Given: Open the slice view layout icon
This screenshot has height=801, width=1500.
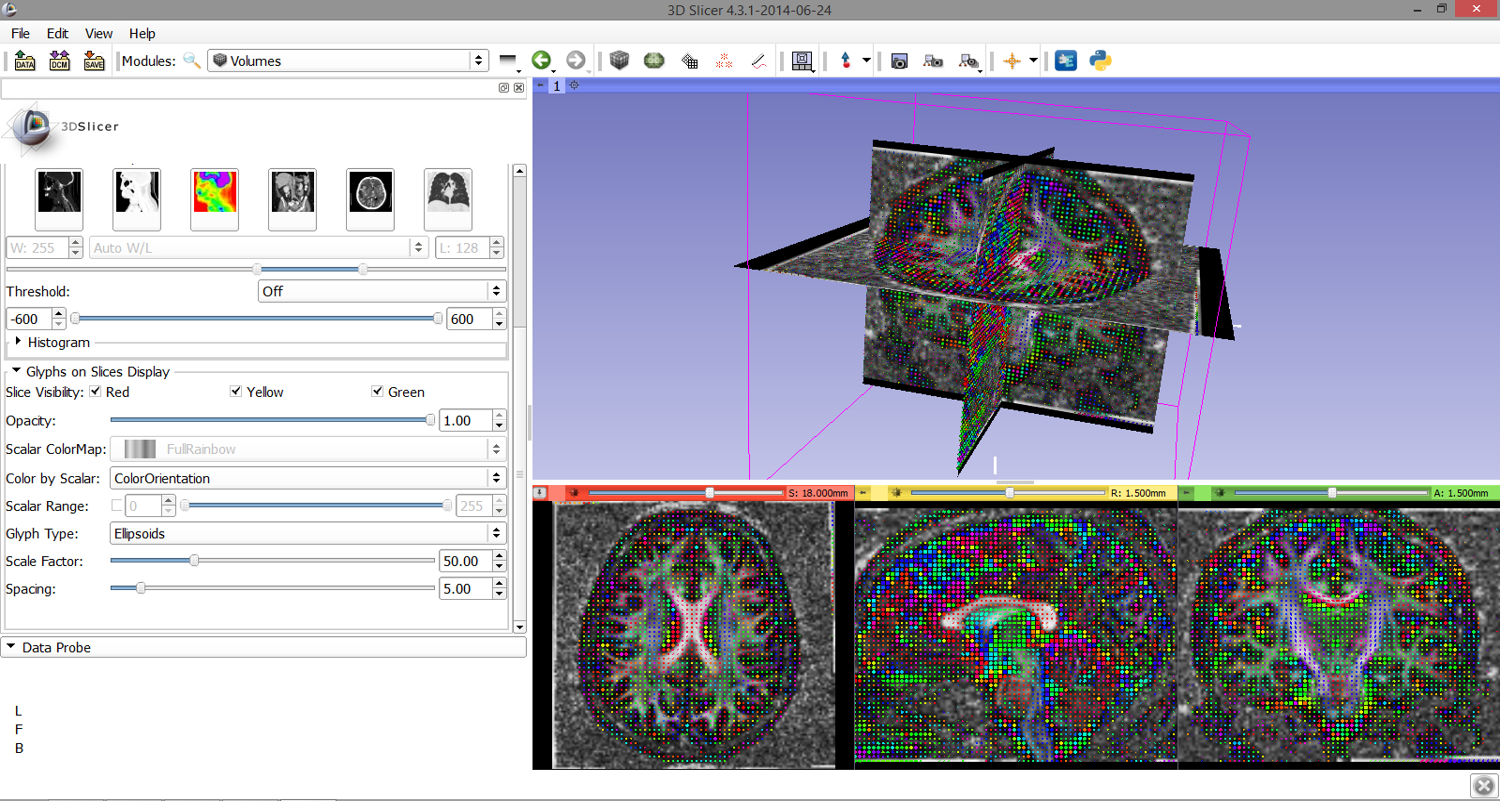Looking at the screenshot, I should click(800, 61).
